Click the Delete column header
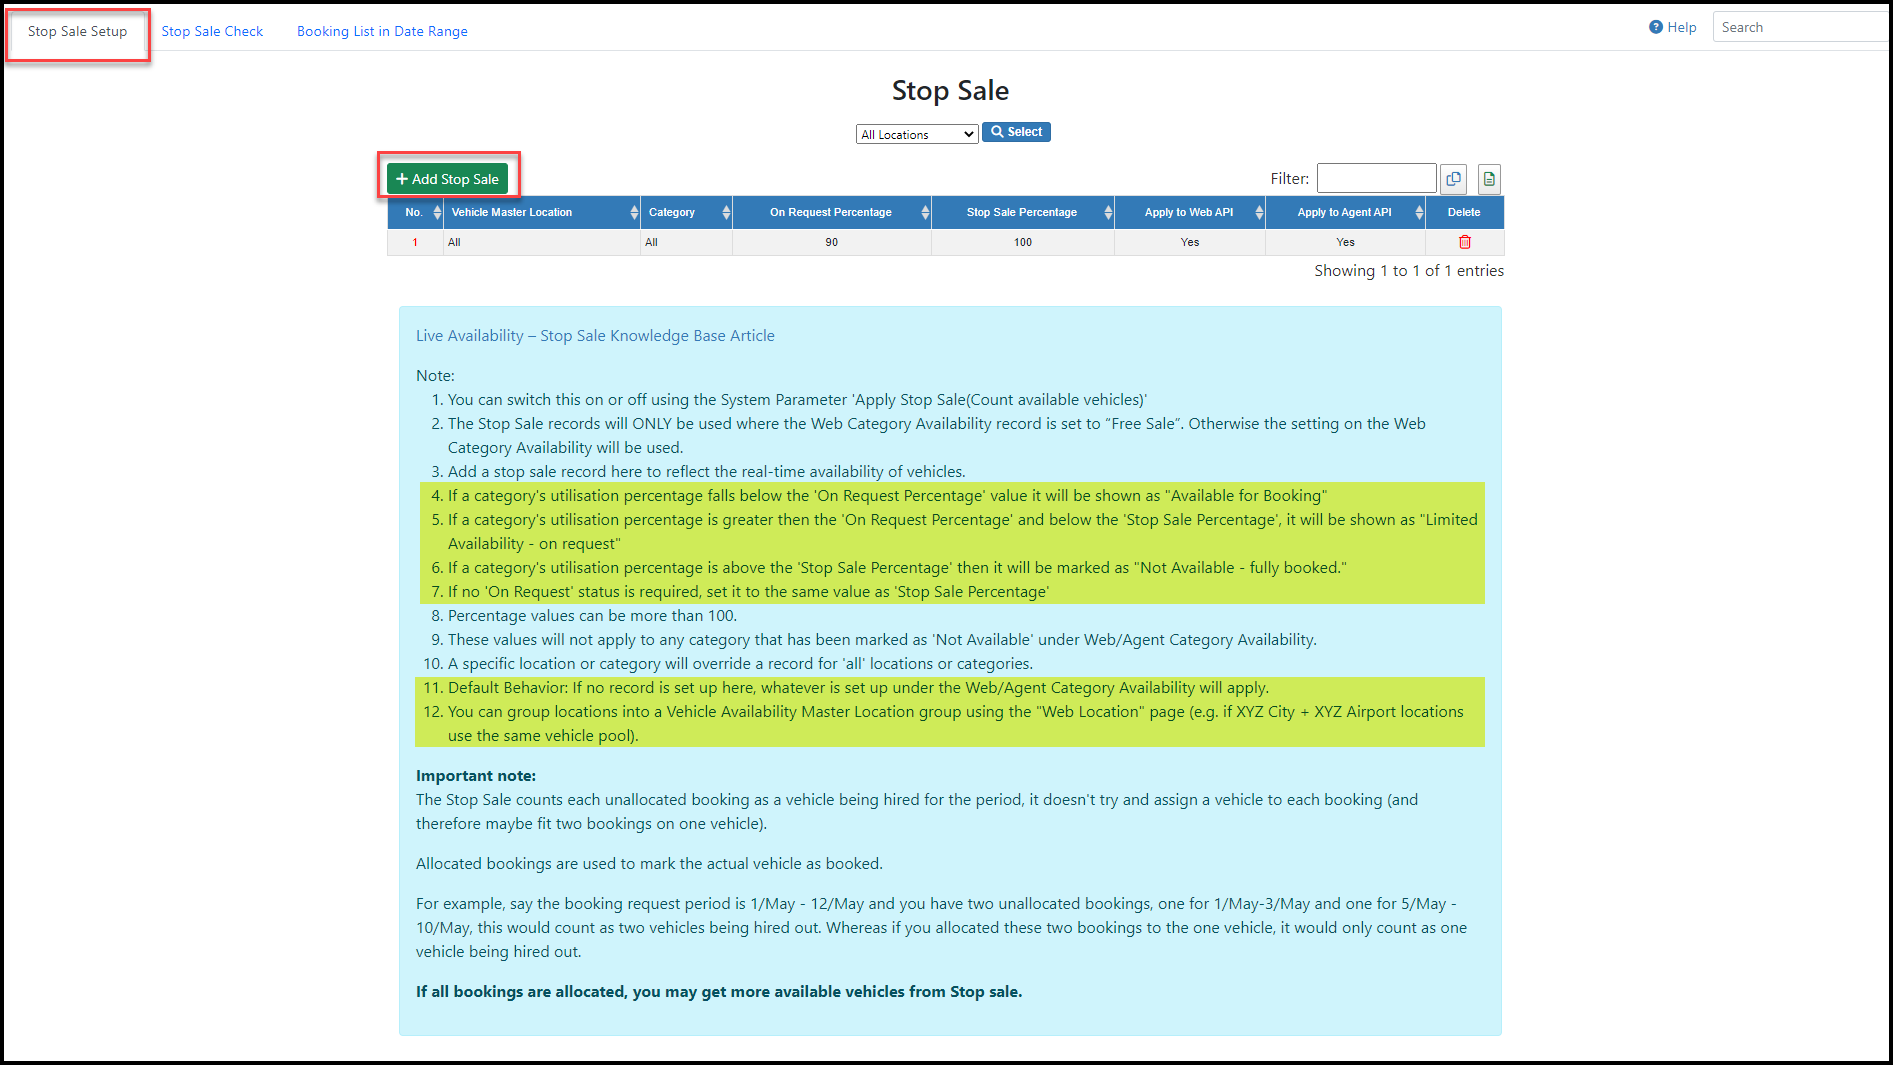The width and height of the screenshot is (1893, 1065). pos(1464,212)
